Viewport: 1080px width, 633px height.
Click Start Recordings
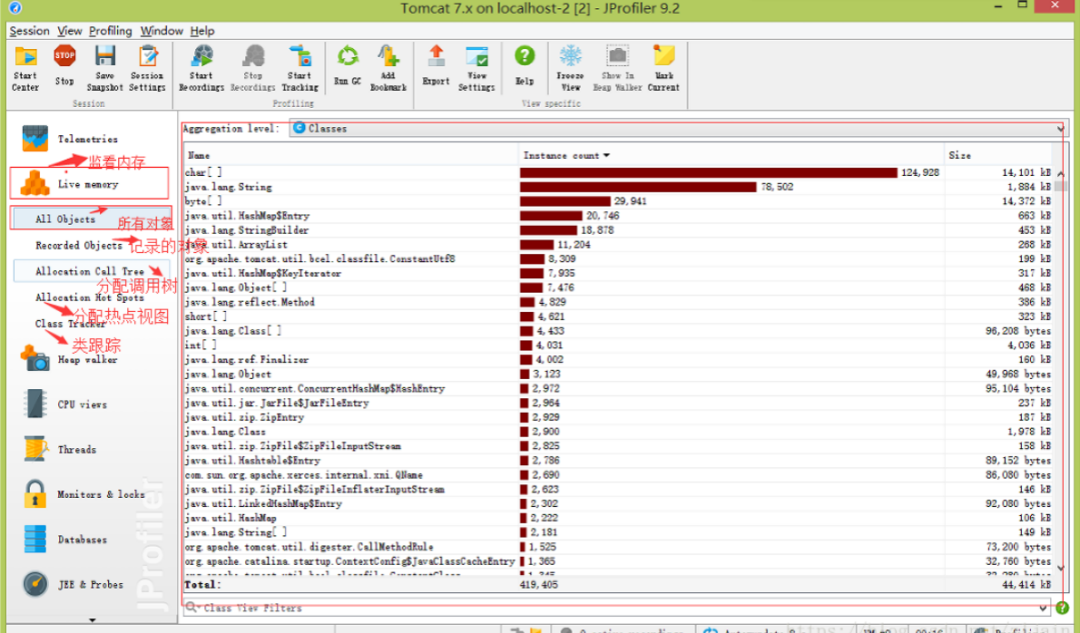coord(201,68)
